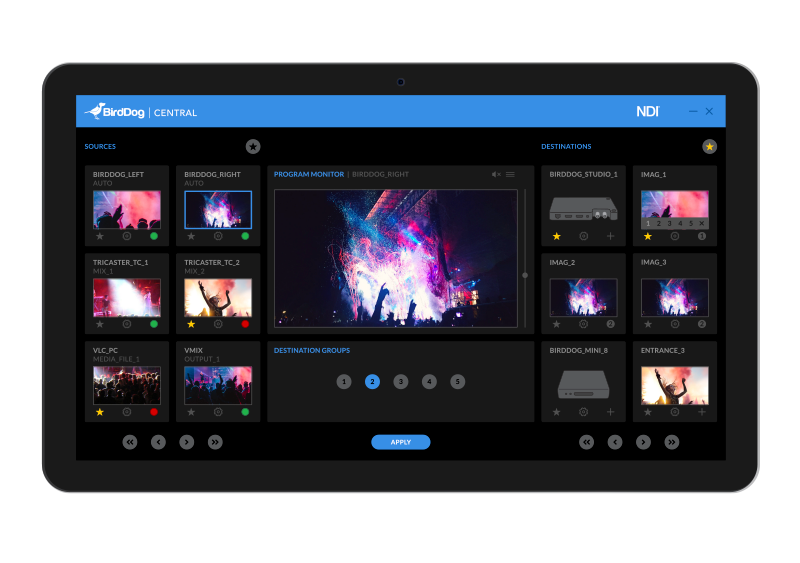Click group badge 2 on IMAG_3
800x563 pixels.
coord(702,324)
